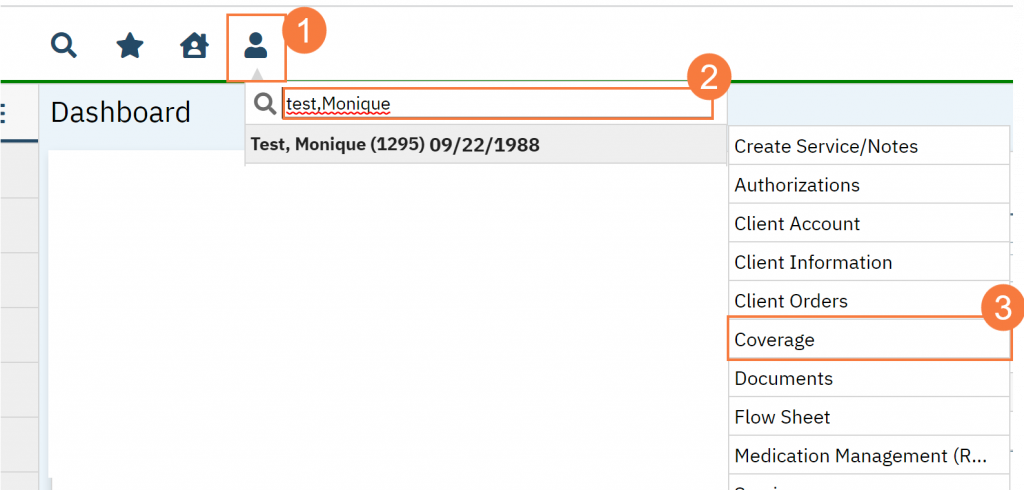Select Test, Monique (1295) search result
Viewport: 1024px width, 490px height.
pos(395,145)
